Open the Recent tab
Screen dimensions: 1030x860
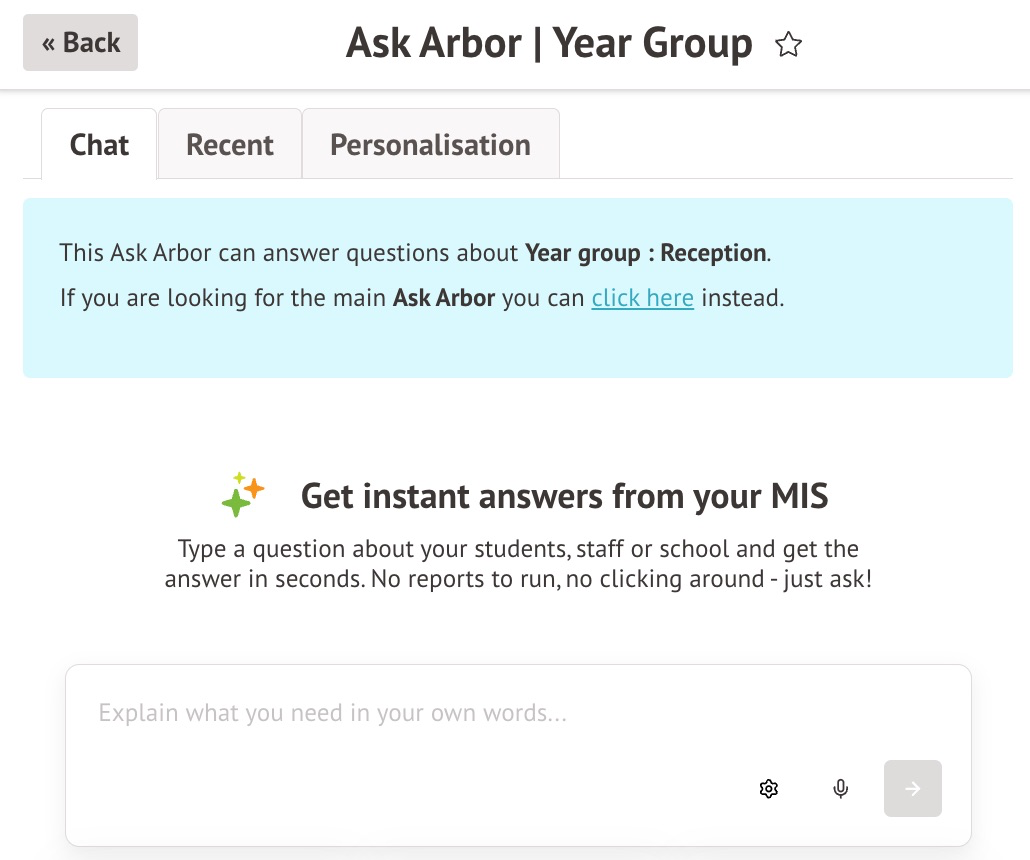click(x=230, y=145)
